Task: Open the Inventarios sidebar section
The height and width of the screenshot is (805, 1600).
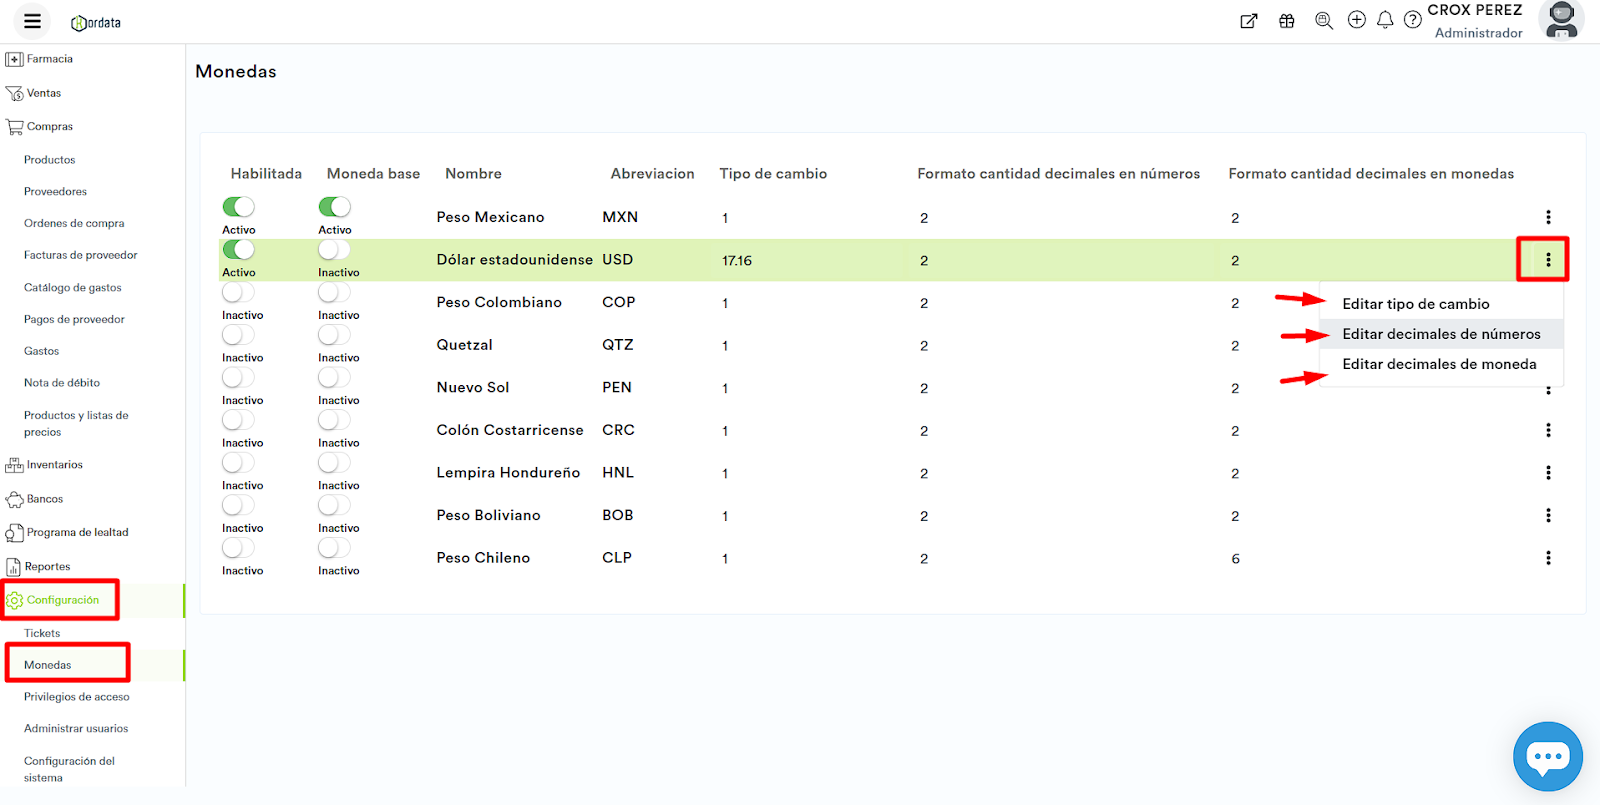Action: (54, 465)
